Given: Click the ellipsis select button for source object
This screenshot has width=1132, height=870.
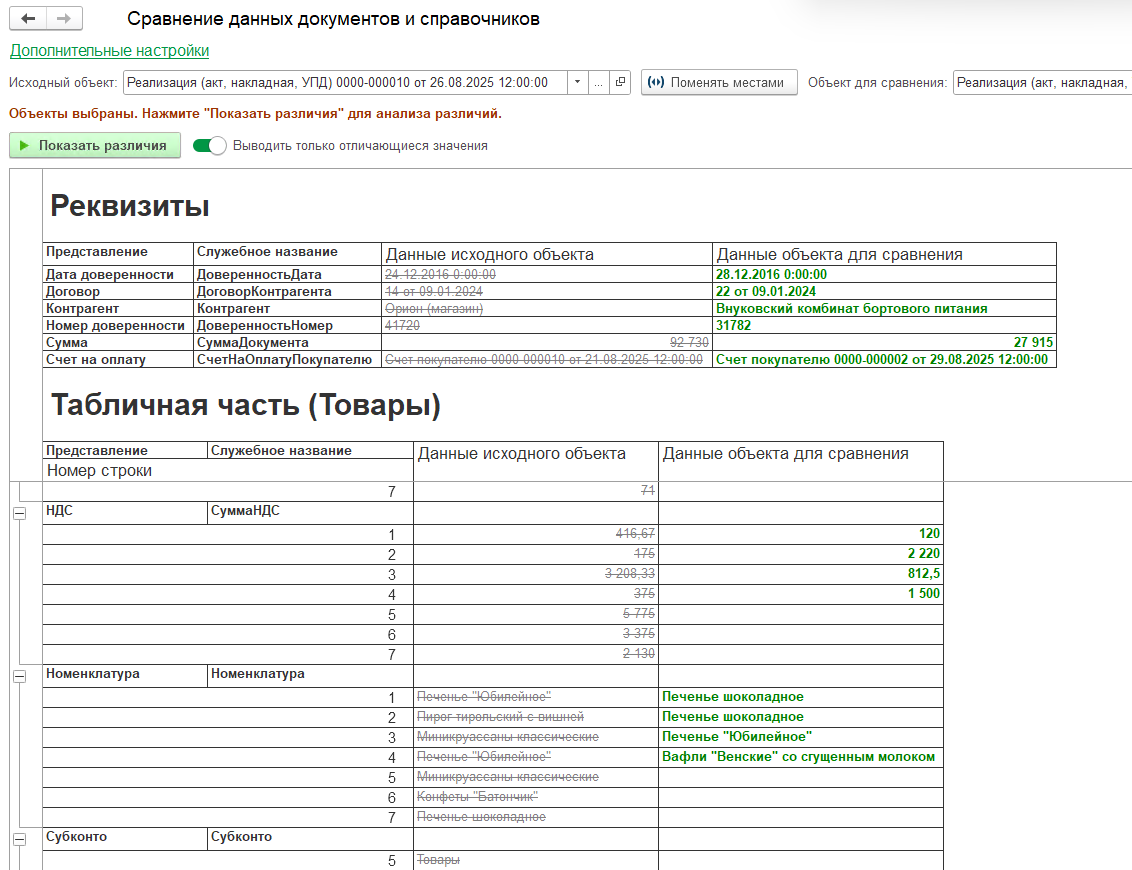Looking at the screenshot, I should [x=598, y=82].
